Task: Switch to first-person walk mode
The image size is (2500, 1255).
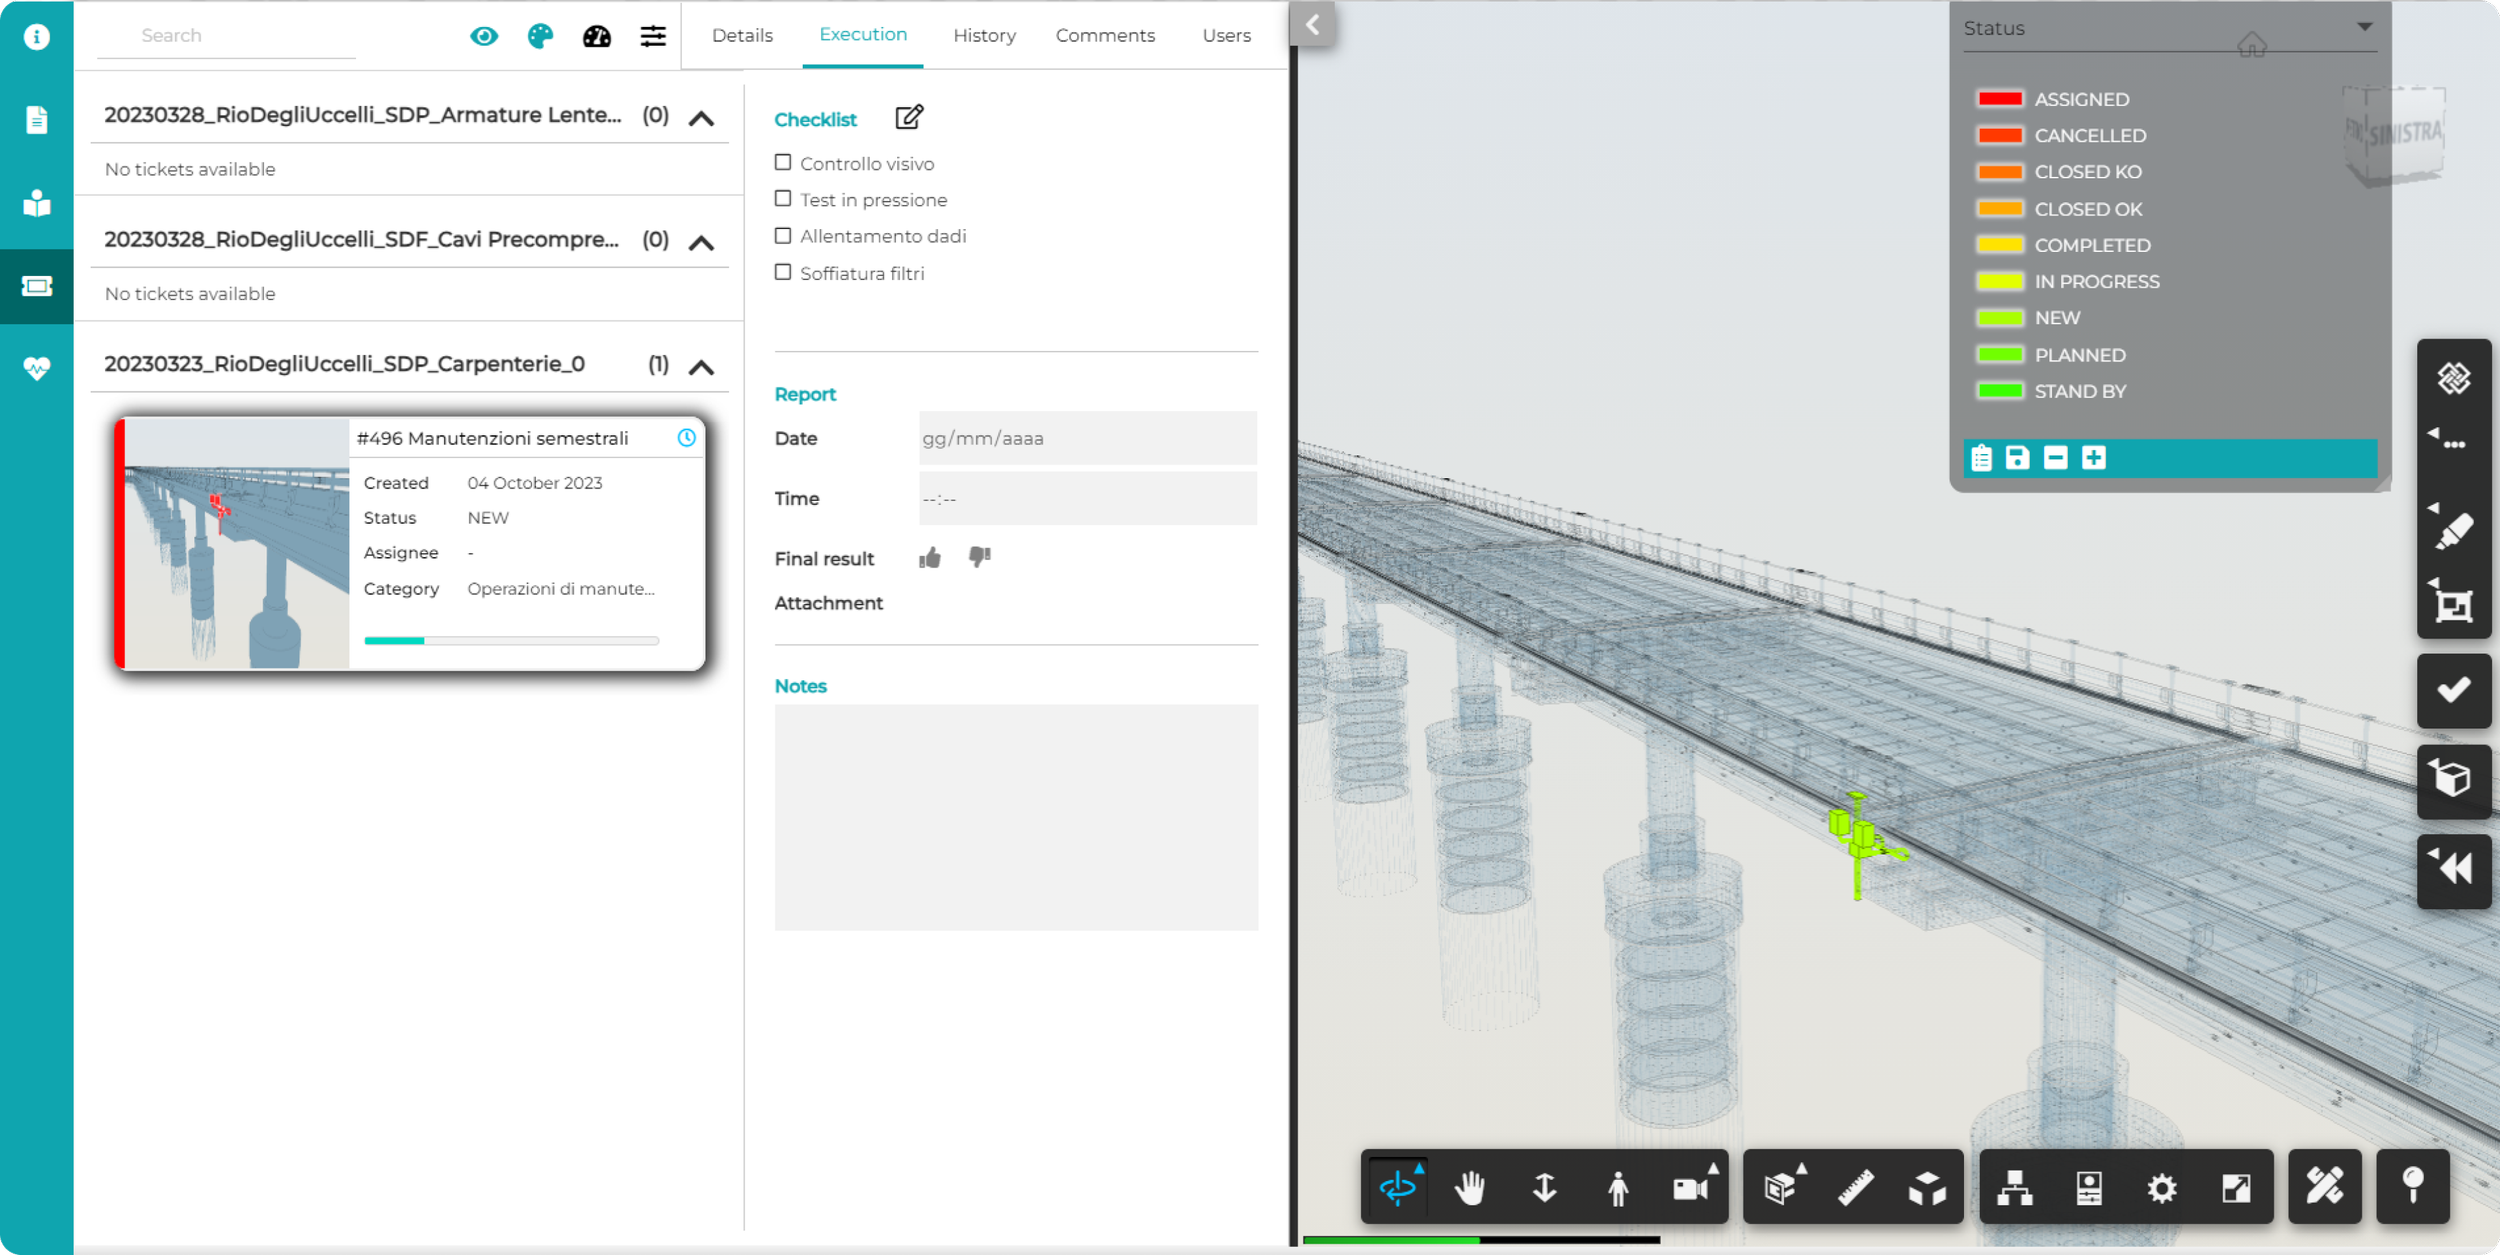Action: click(1618, 1188)
